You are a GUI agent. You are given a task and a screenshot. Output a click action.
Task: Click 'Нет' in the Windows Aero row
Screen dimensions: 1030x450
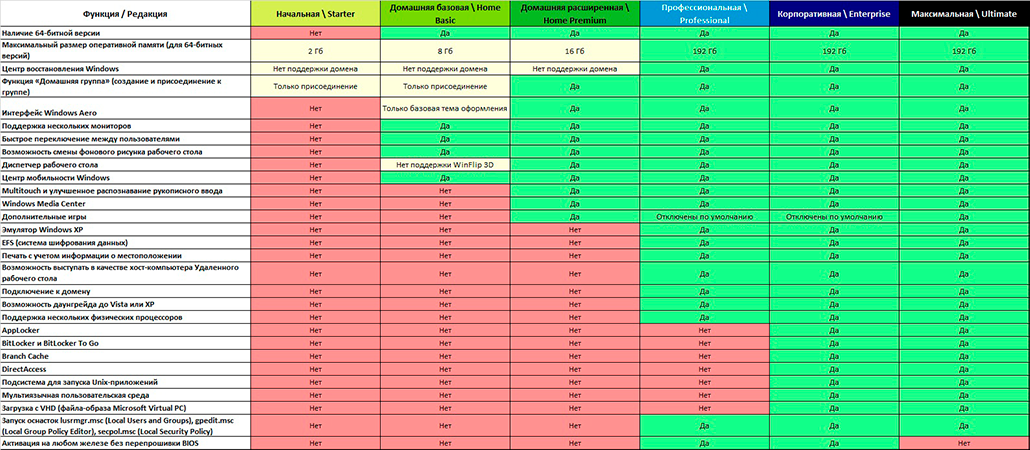coord(315,108)
